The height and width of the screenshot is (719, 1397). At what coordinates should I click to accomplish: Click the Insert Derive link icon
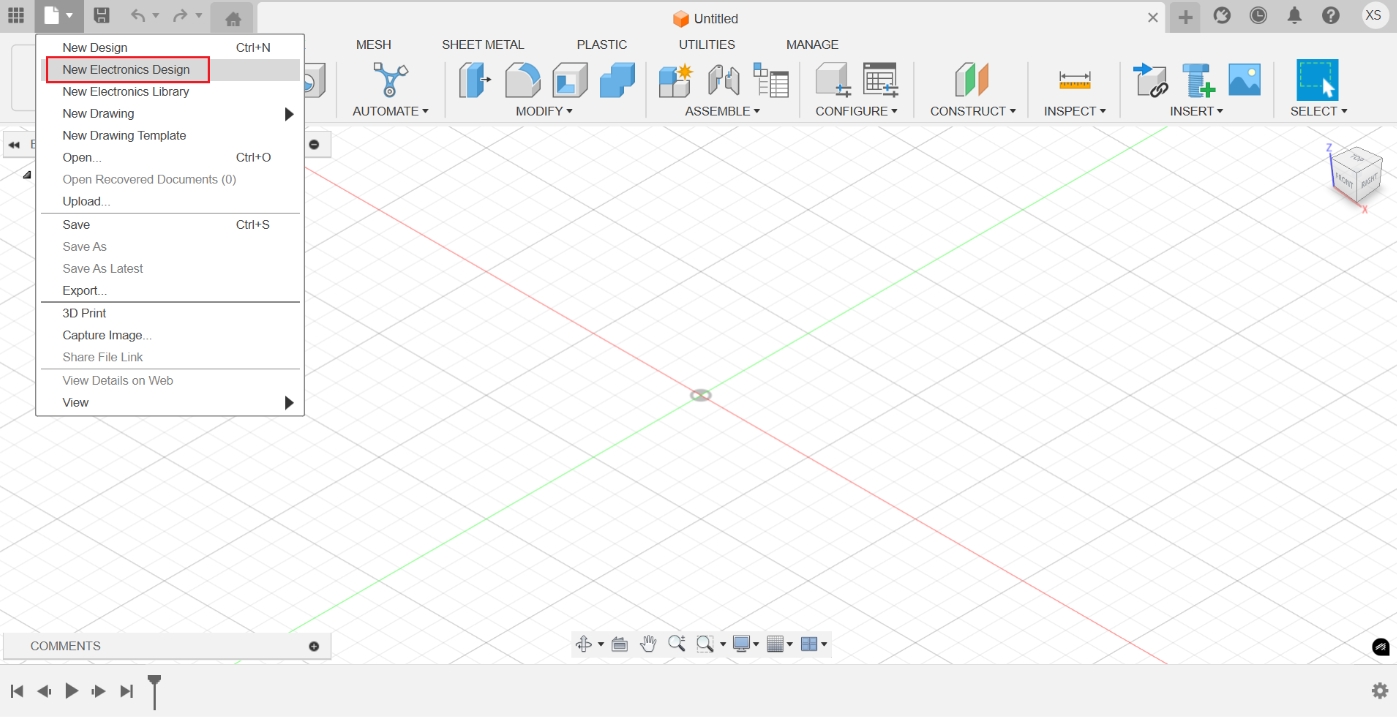(1149, 80)
